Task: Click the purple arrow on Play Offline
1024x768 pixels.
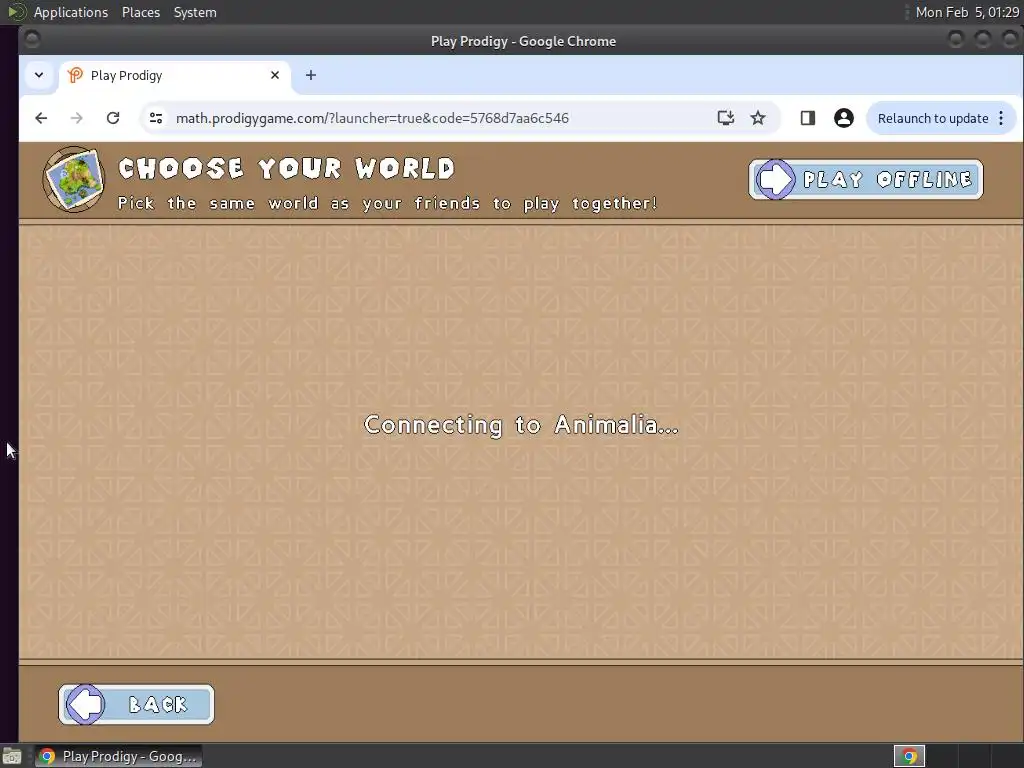Action: pos(775,179)
